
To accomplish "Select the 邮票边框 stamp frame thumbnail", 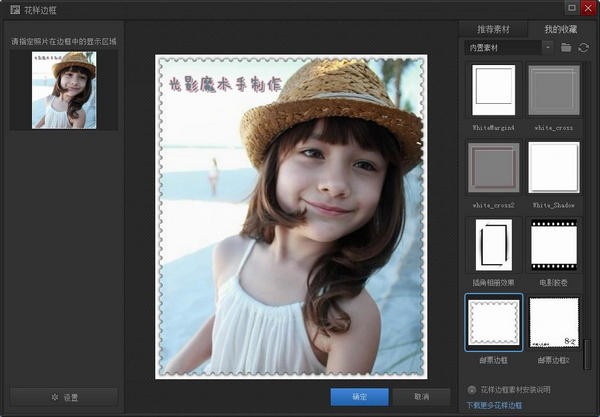I will point(493,321).
